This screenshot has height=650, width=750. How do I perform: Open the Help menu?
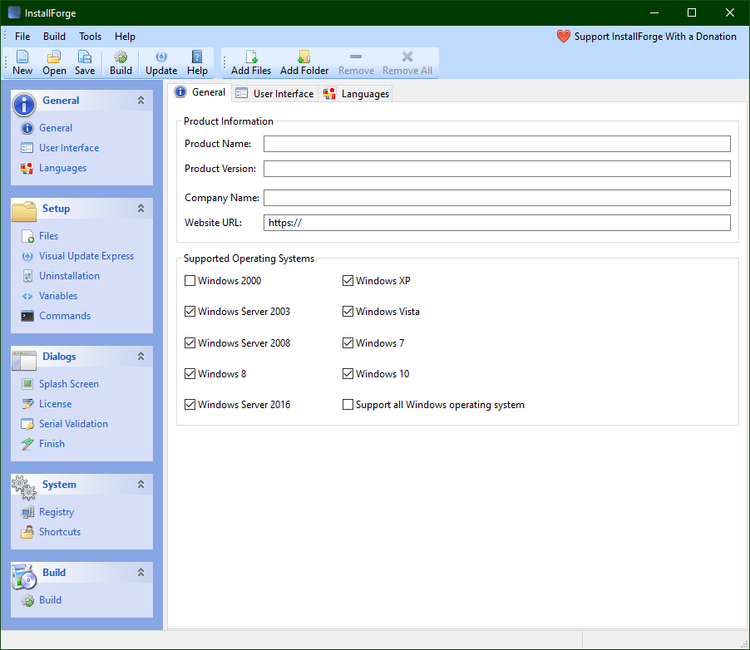(125, 37)
